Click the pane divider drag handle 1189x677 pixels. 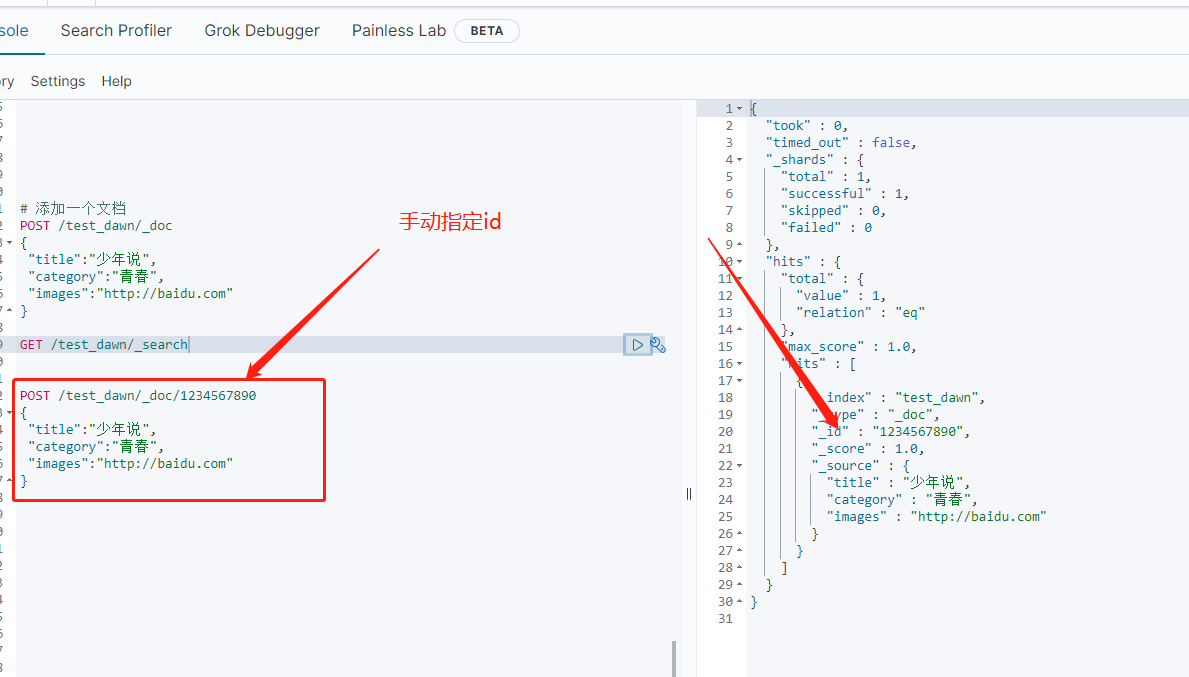tap(689, 494)
